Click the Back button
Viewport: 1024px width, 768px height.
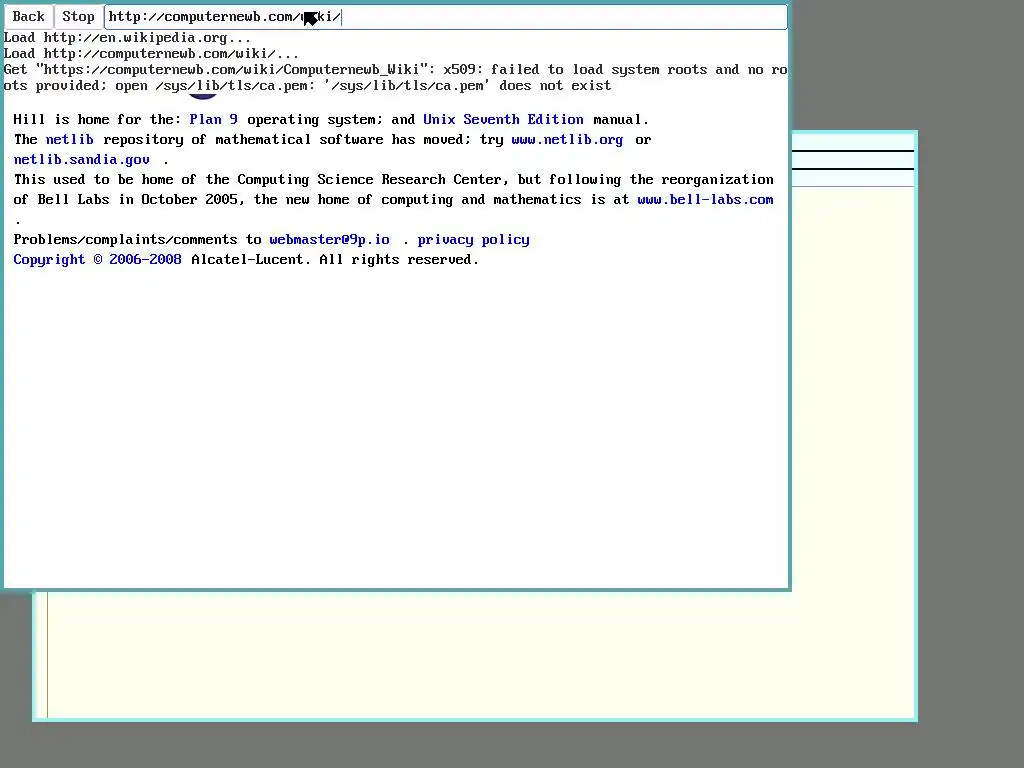point(28,17)
